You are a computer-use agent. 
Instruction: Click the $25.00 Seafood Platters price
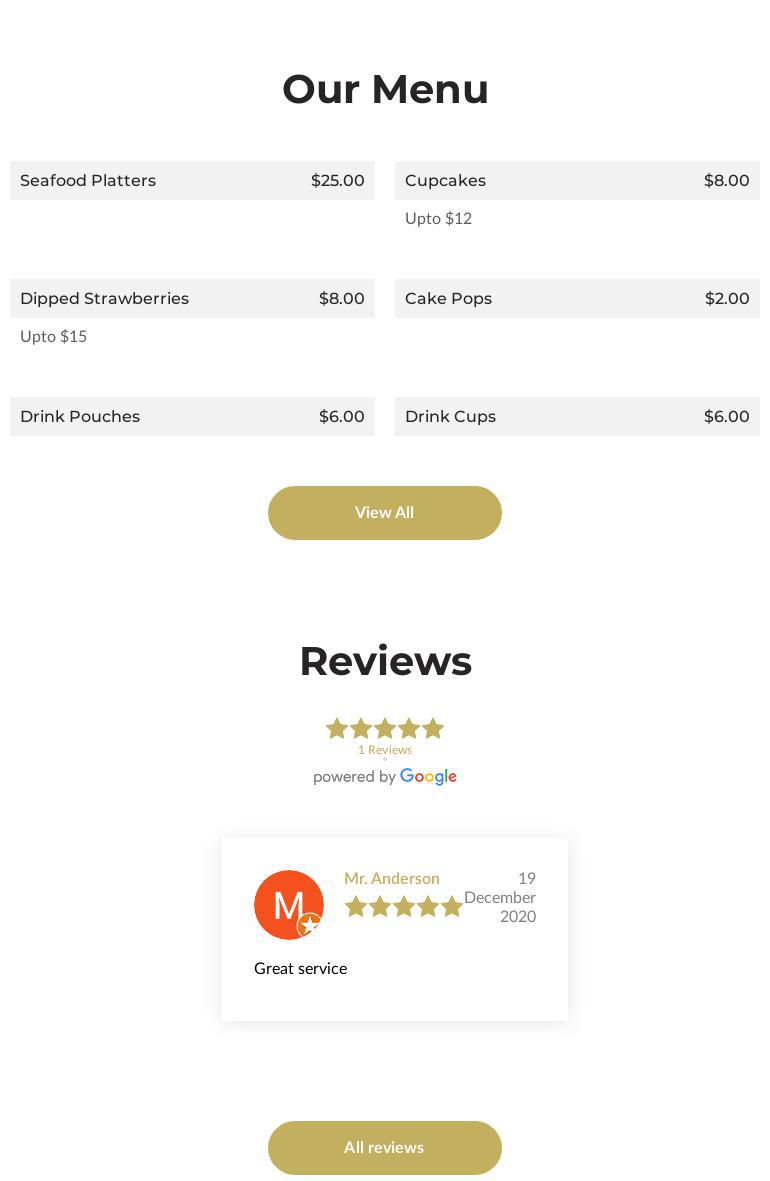point(337,180)
